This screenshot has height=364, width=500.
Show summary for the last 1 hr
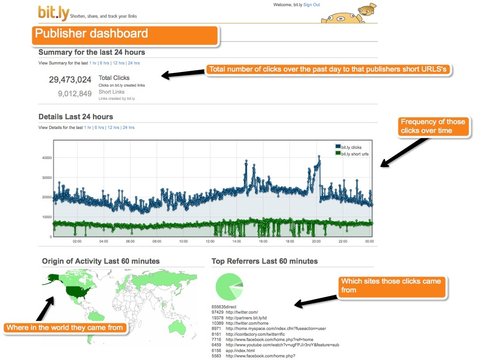93,63
